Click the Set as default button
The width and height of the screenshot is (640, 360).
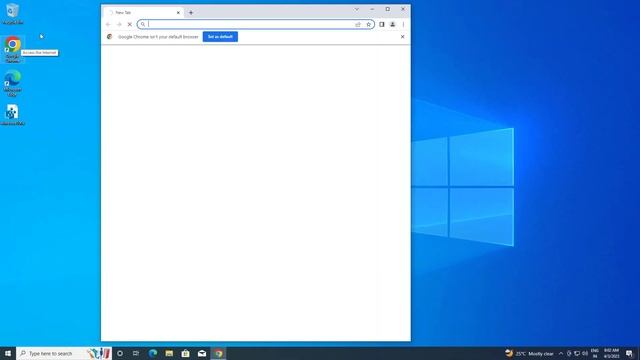point(220,37)
